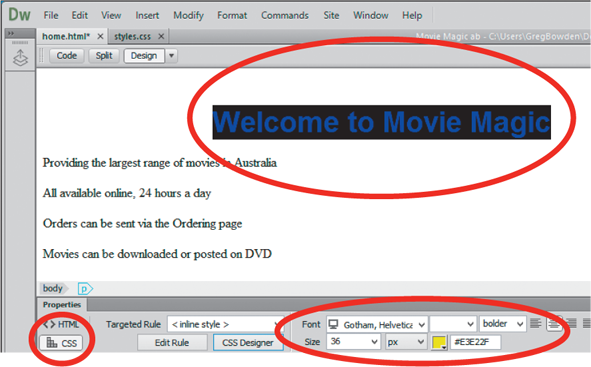This screenshot has width=591, height=367.
Task: Click the file management upload icon
Action: pos(20,58)
